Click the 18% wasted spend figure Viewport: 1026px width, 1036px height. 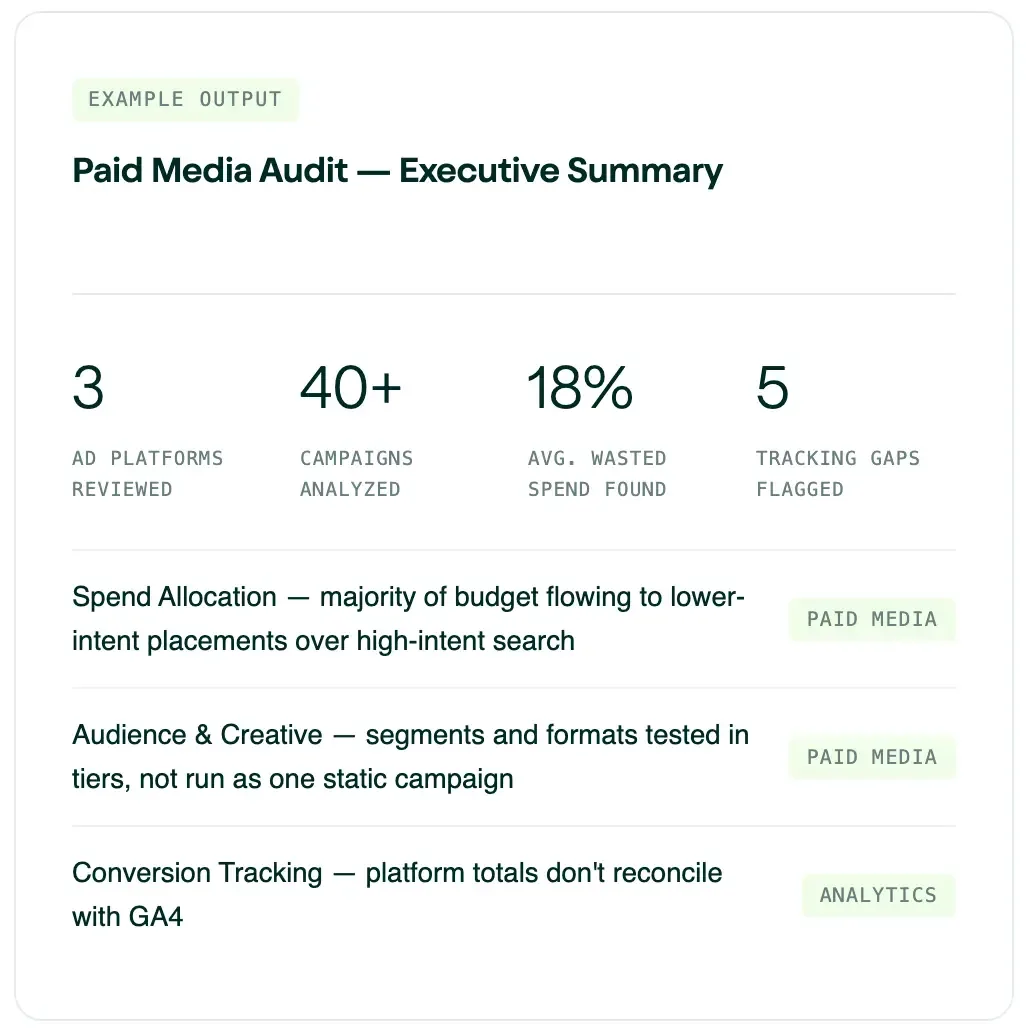579,388
